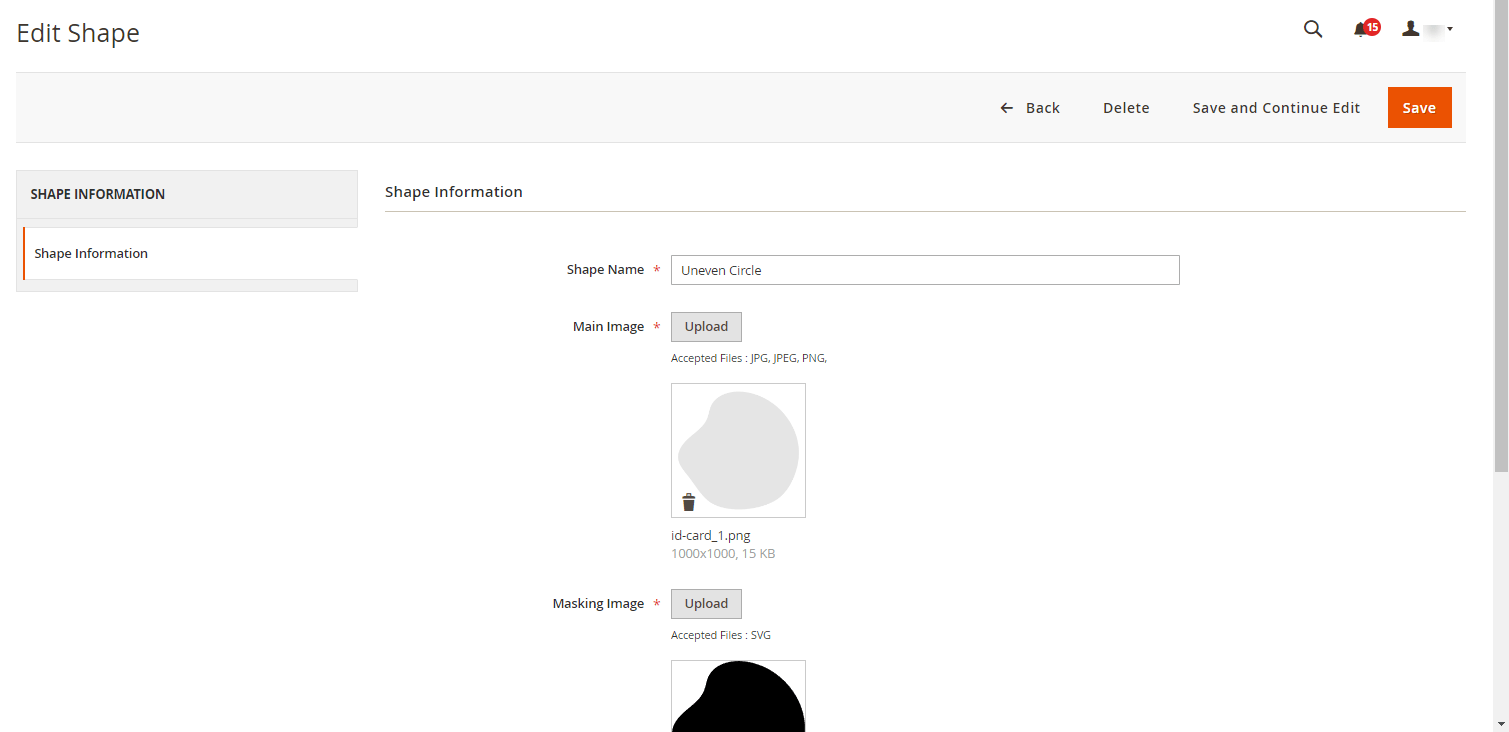Open the search magnifier icon
The height and width of the screenshot is (732, 1509).
click(1313, 29)
